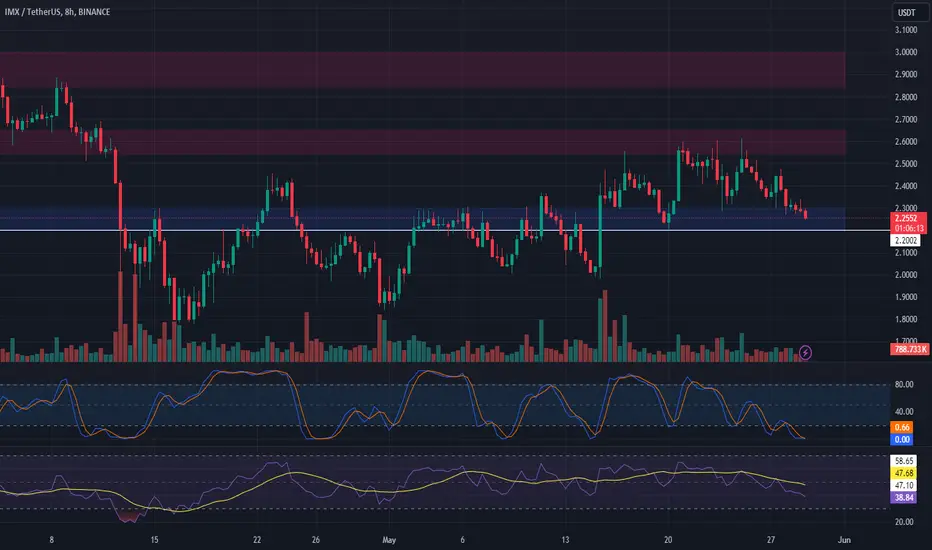Click the date label 26 on time axis

click(316, 540)
